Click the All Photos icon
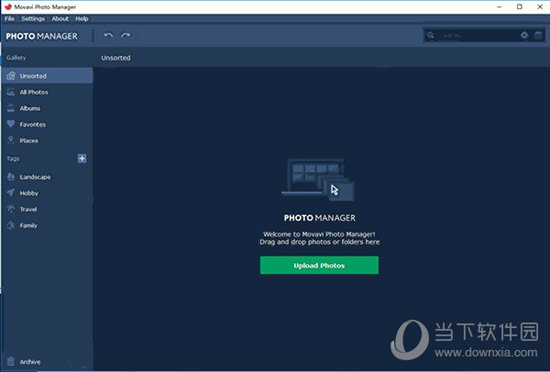The height and width of the screenshot is (372, 550). coord(11,92)
